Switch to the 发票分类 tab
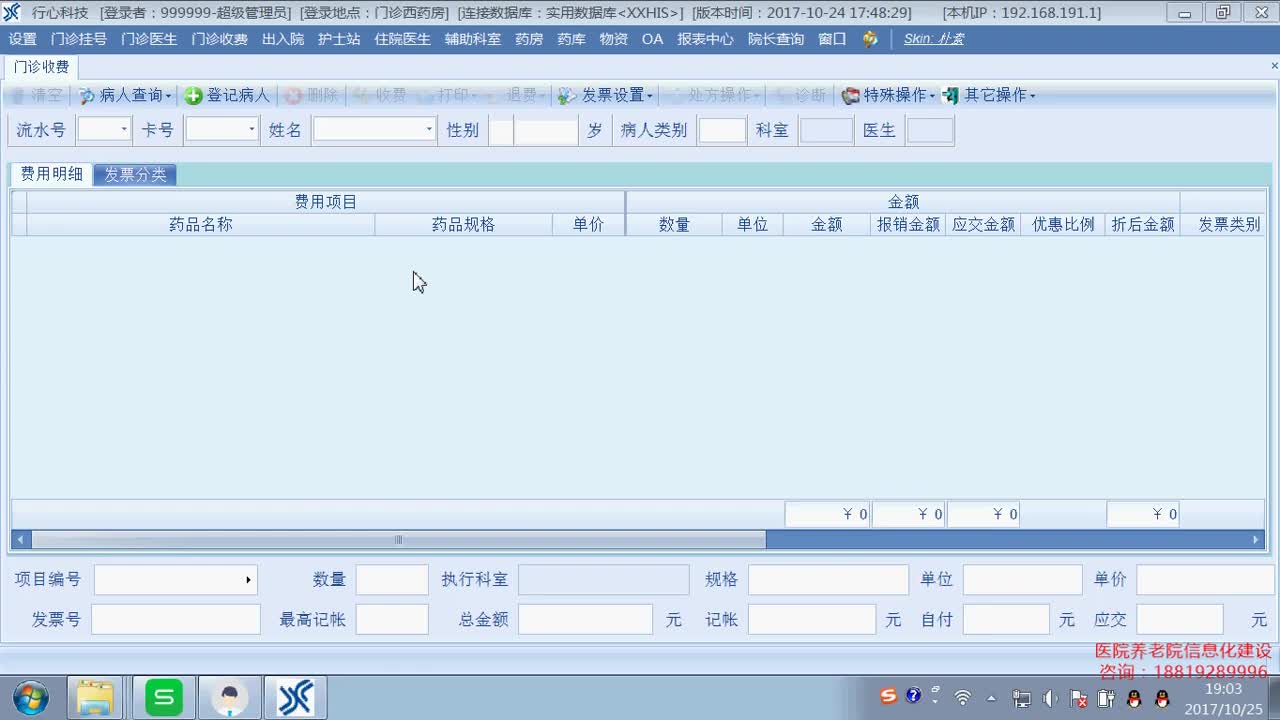The height and width of the screenshot is (720, 1280). point(135,173)
